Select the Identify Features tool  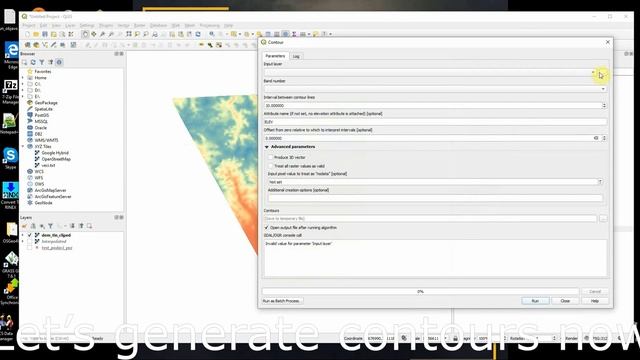[x=212, y=34]
